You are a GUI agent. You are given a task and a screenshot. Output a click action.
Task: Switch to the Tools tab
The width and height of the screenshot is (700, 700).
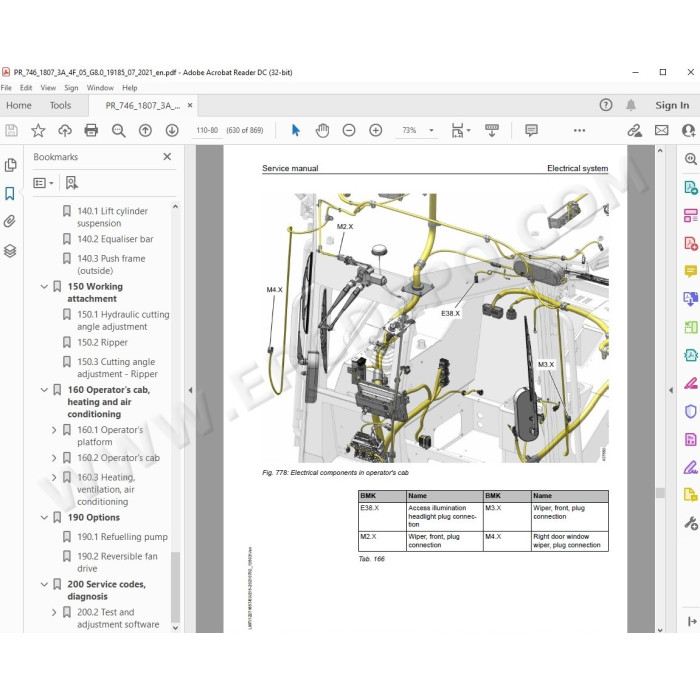coord(60,105)
